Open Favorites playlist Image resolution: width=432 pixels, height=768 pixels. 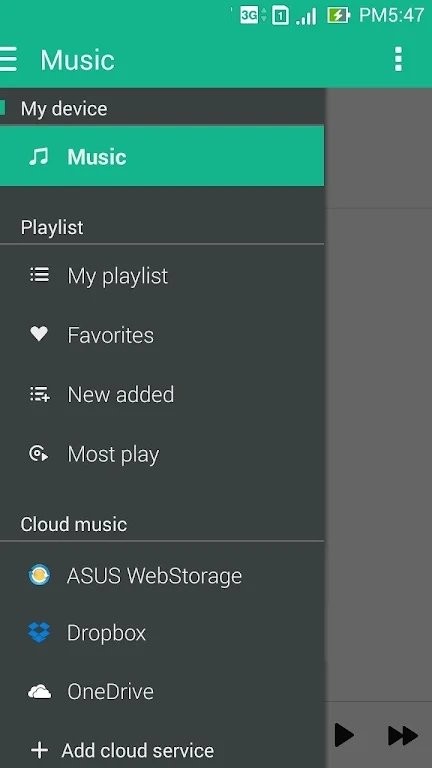pos(162,335)
